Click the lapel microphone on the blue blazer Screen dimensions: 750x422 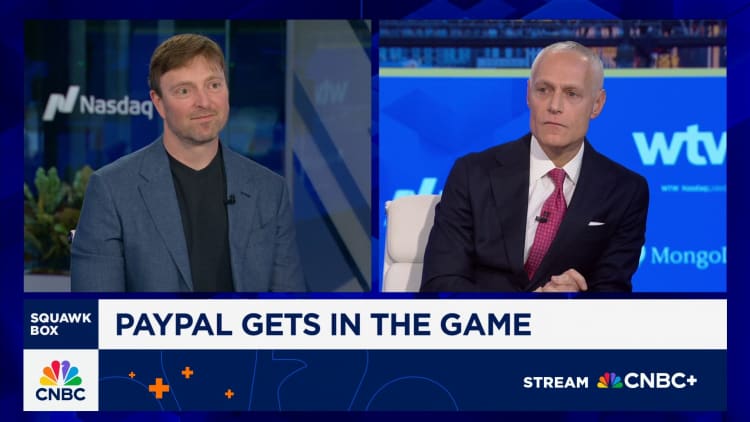click(x=230, y=200)
